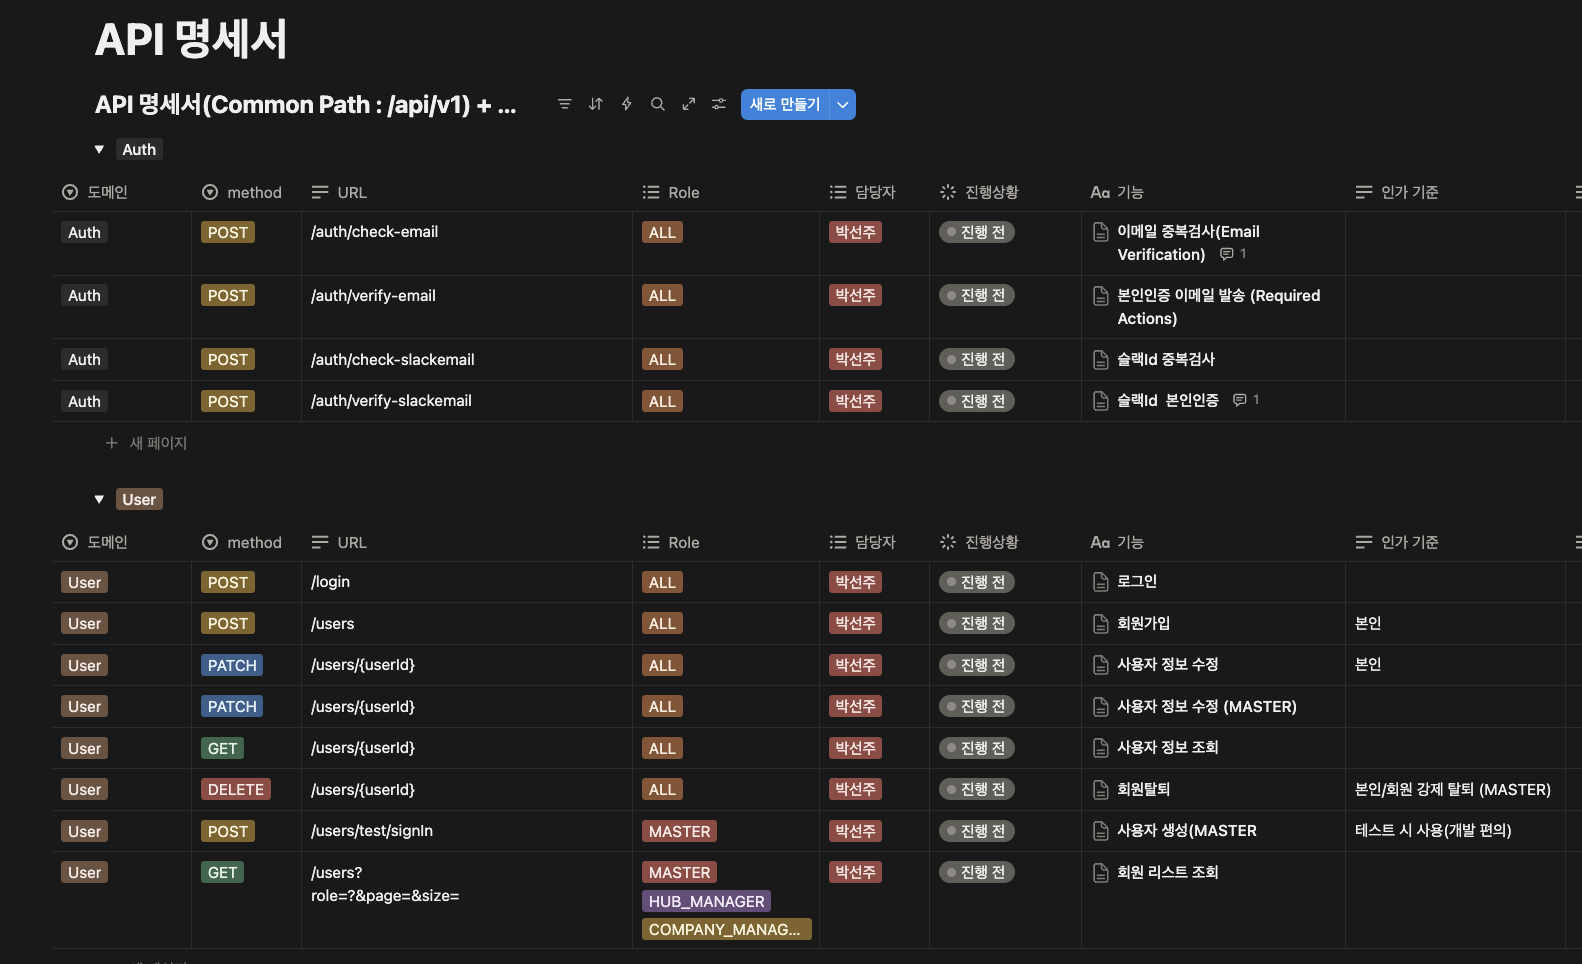Open 사용자 생성(MASTER page link
This screenshot has width=1582, height=964.
(x=1187, y=831)
